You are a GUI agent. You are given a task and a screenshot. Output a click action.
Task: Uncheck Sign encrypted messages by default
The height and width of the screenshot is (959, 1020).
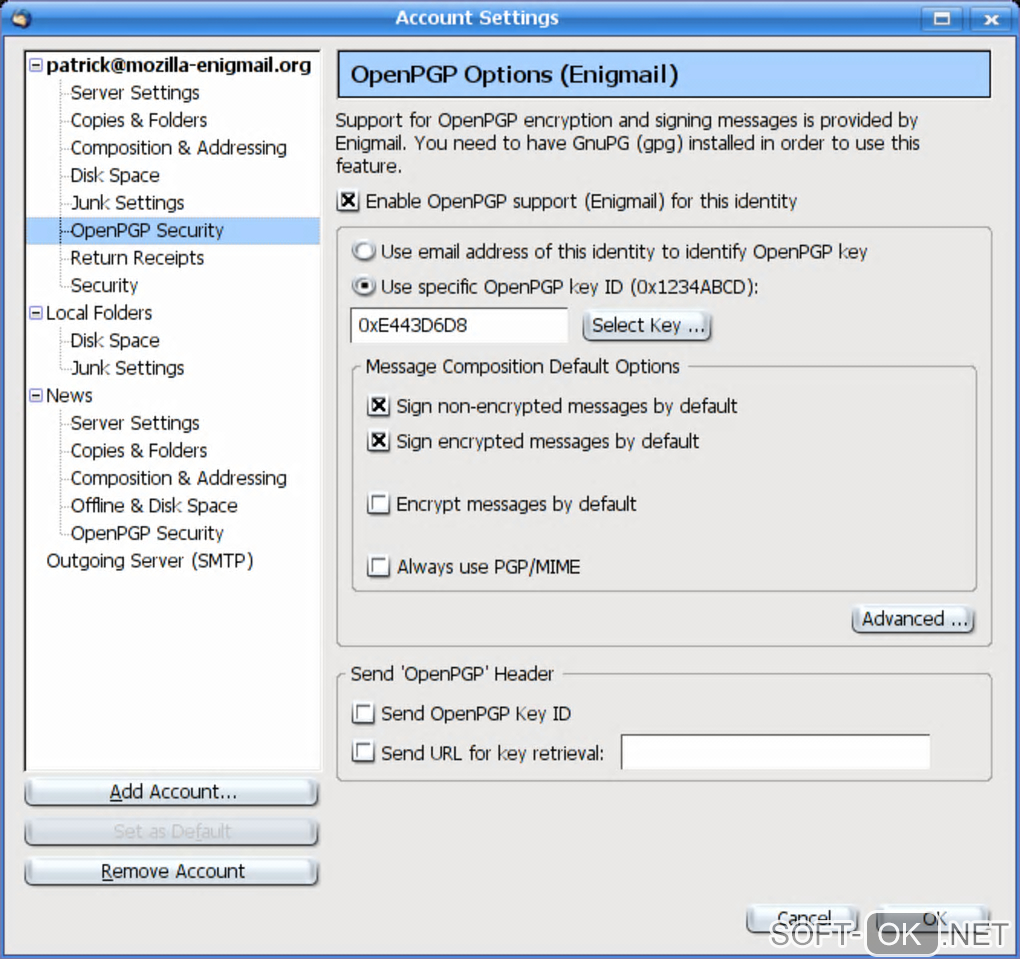378,441
